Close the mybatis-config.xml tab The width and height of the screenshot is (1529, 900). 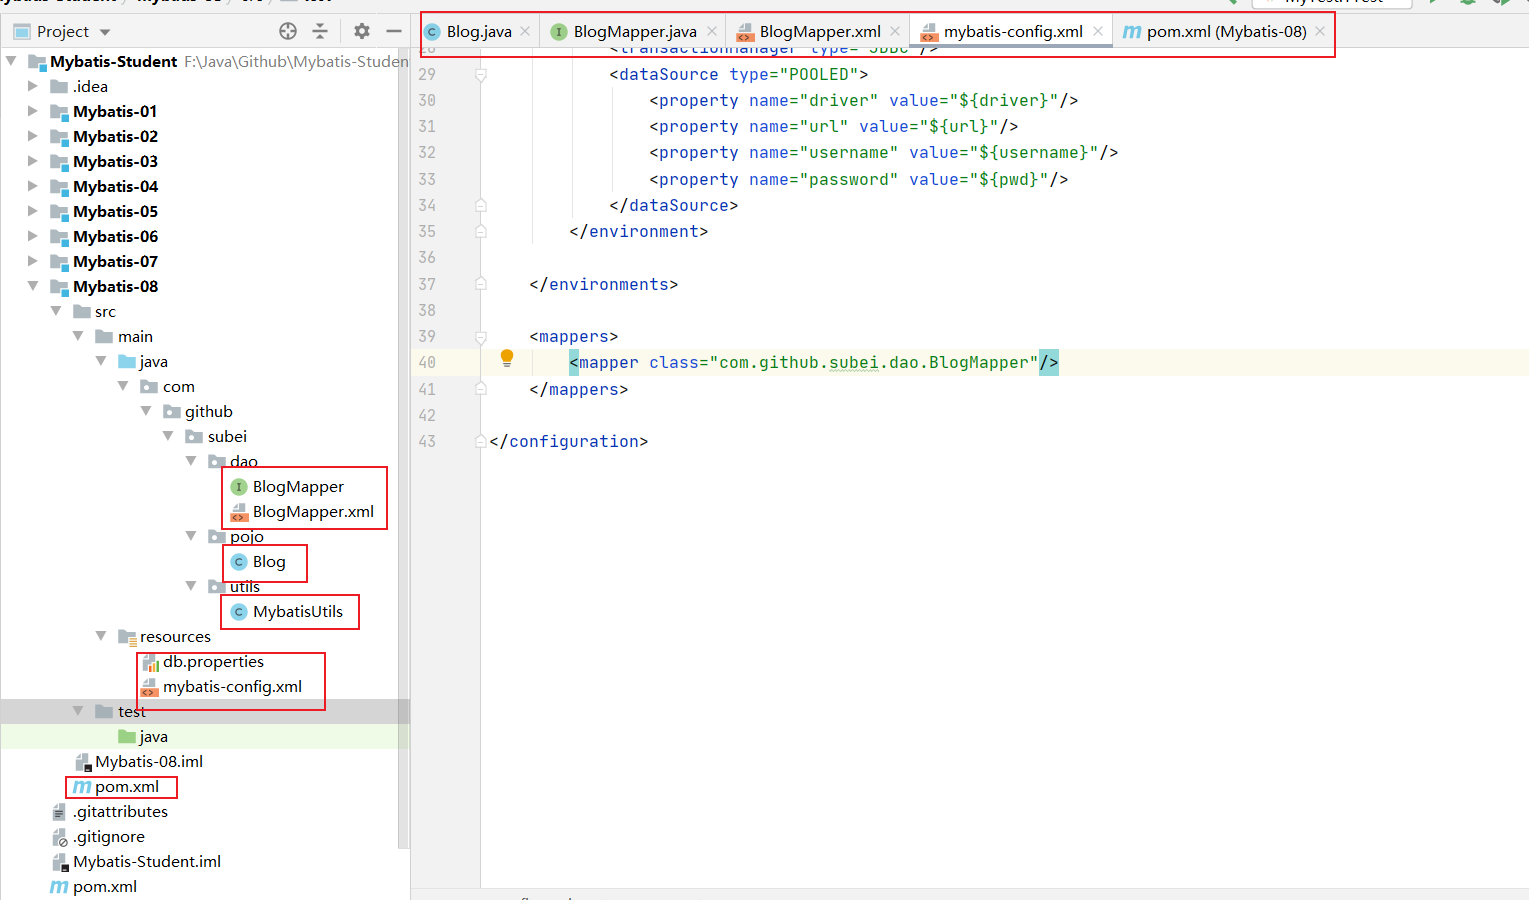point(1098,31)
